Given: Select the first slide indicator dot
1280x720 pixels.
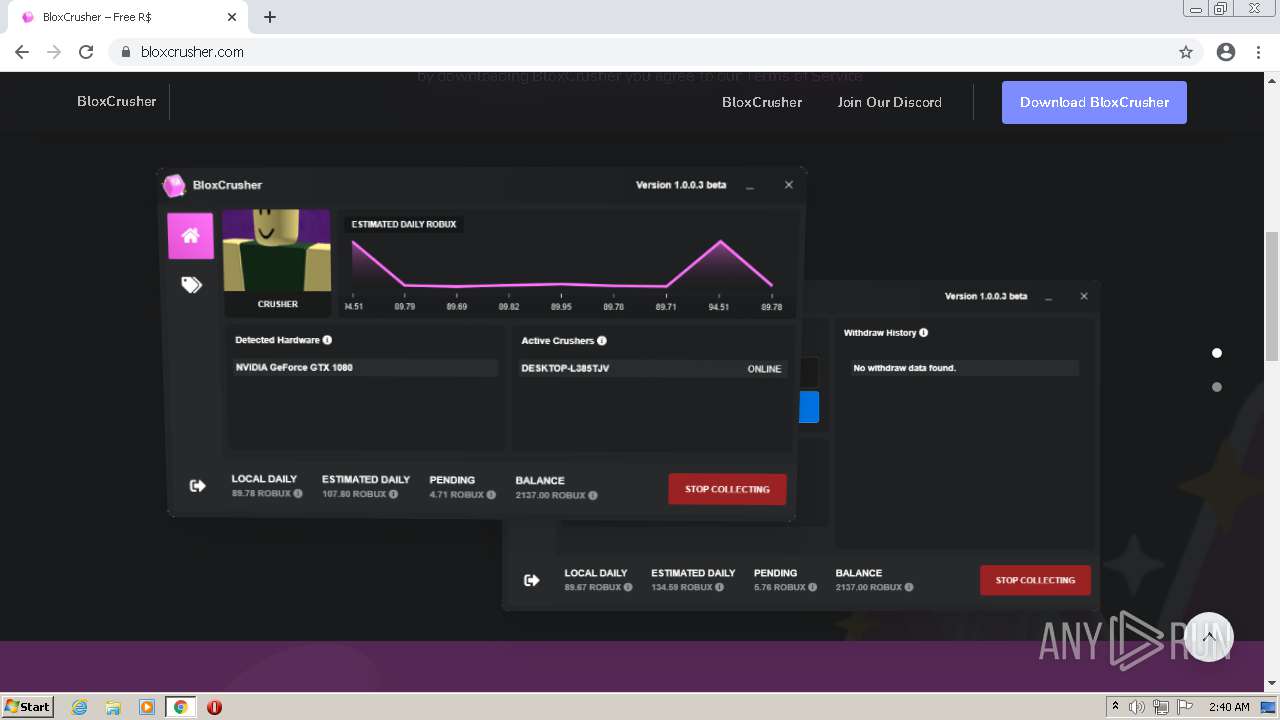Looking at the screenshot, I should pos(1217,353).
